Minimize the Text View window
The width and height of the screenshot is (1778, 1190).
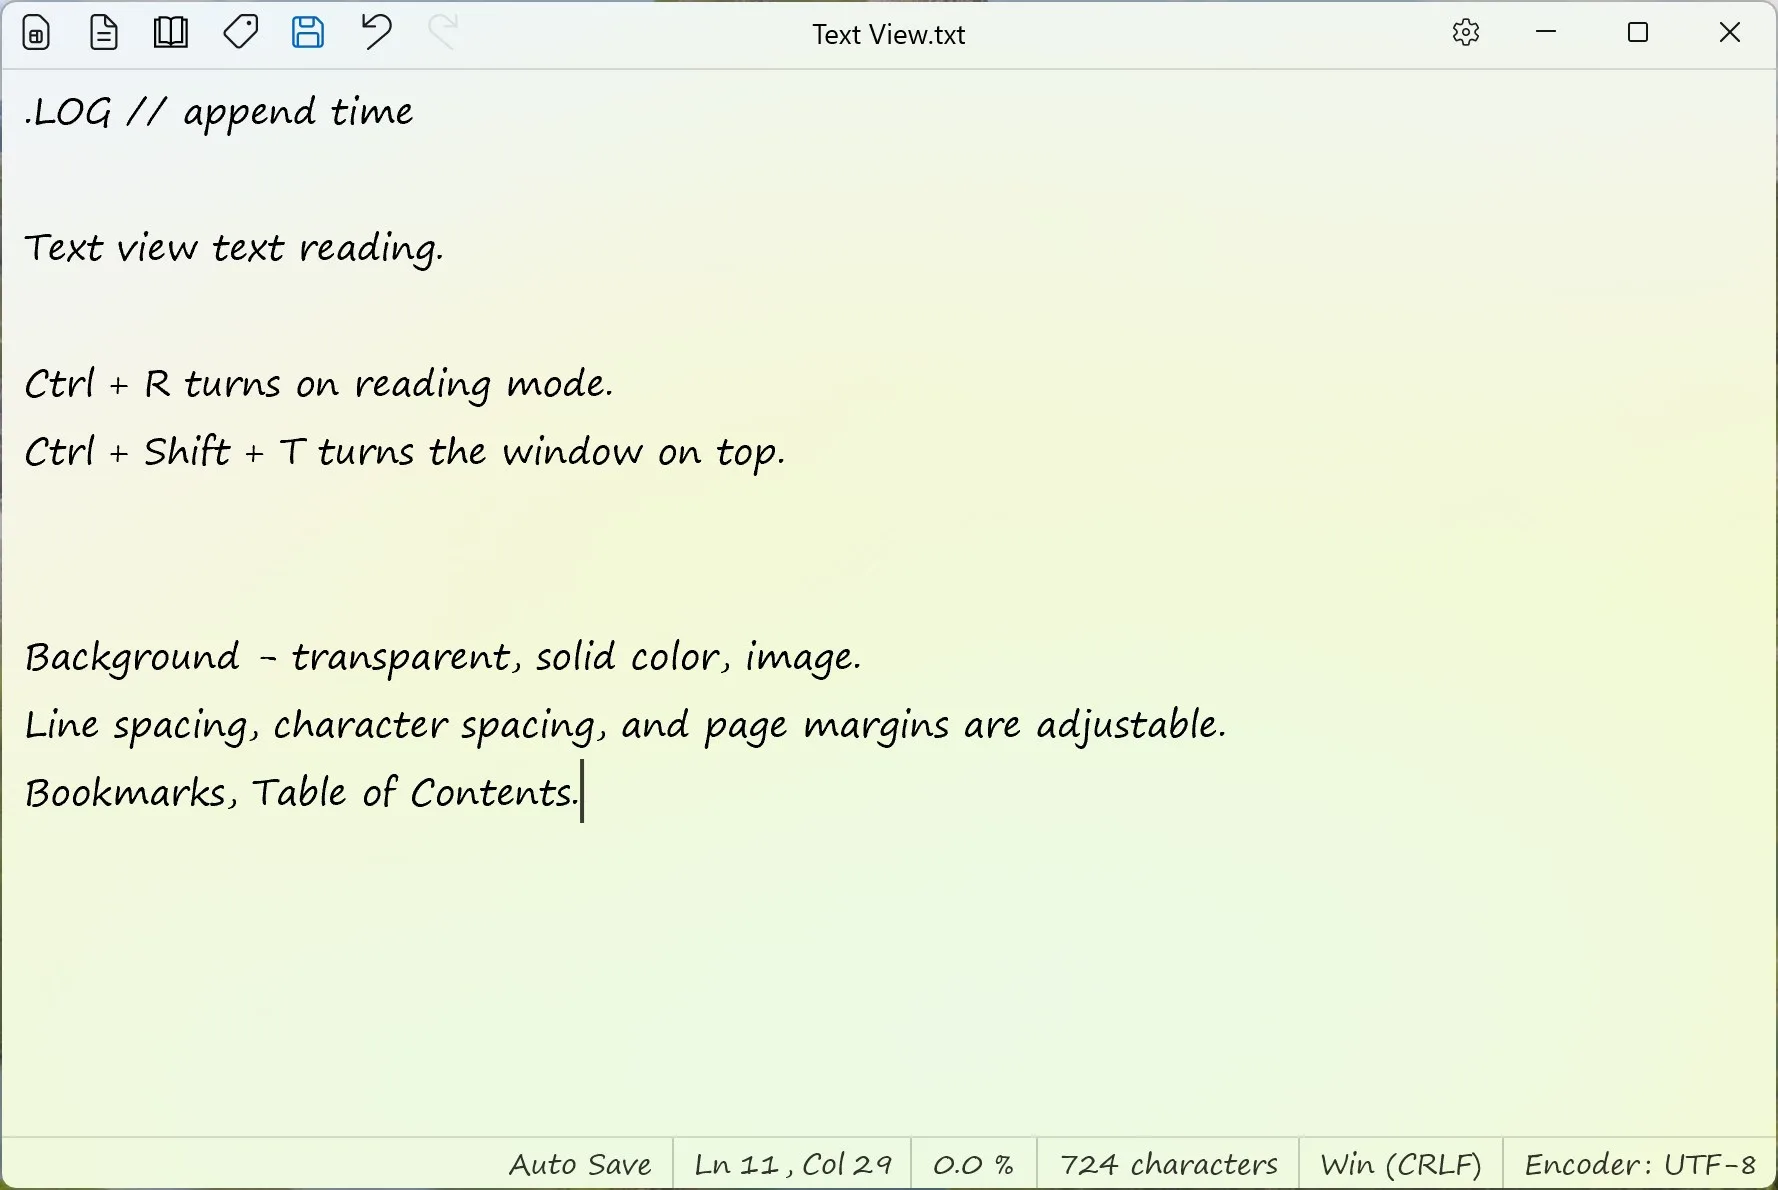point(1547,33)
